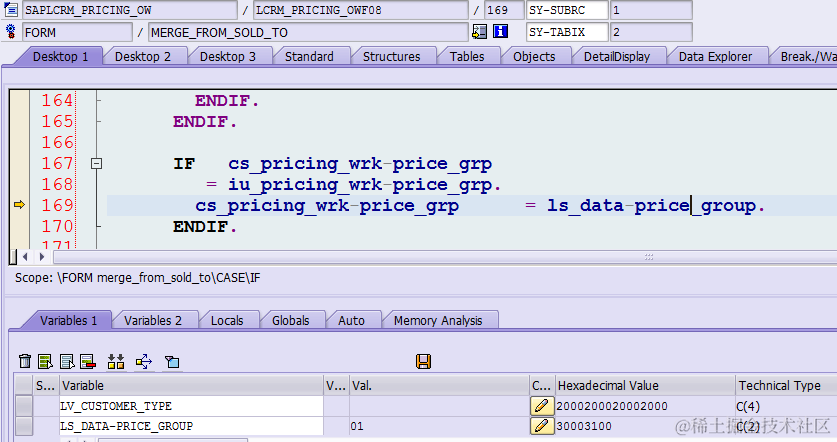
Task: Click the MERGE_FROM_SOLD_TO field
Action: pos(308,32)
